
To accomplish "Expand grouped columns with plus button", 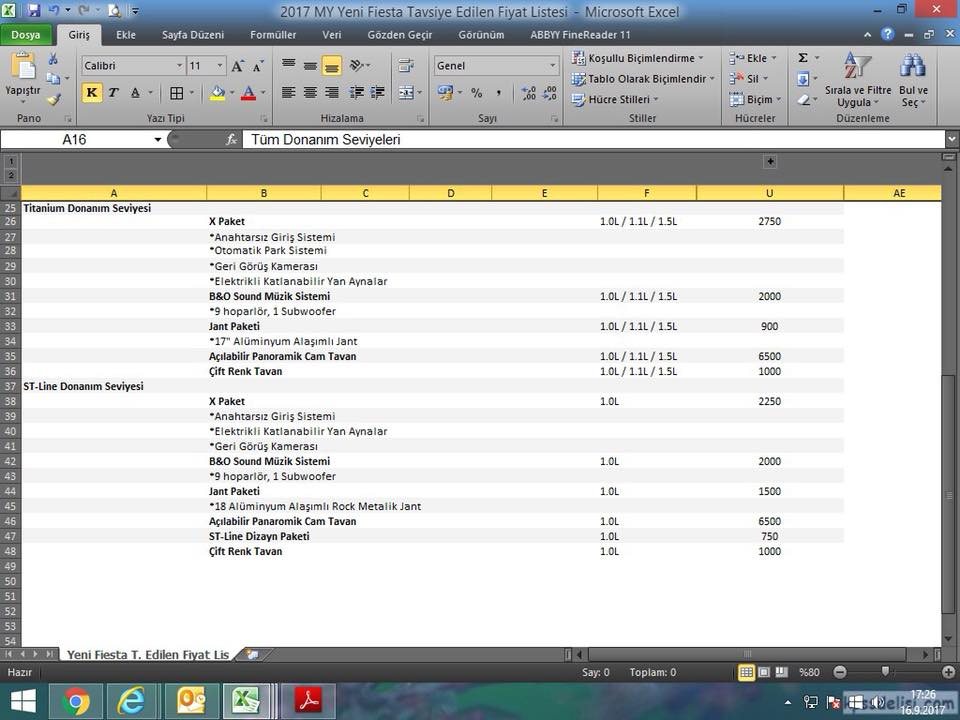I will click(x=770, y=162).
